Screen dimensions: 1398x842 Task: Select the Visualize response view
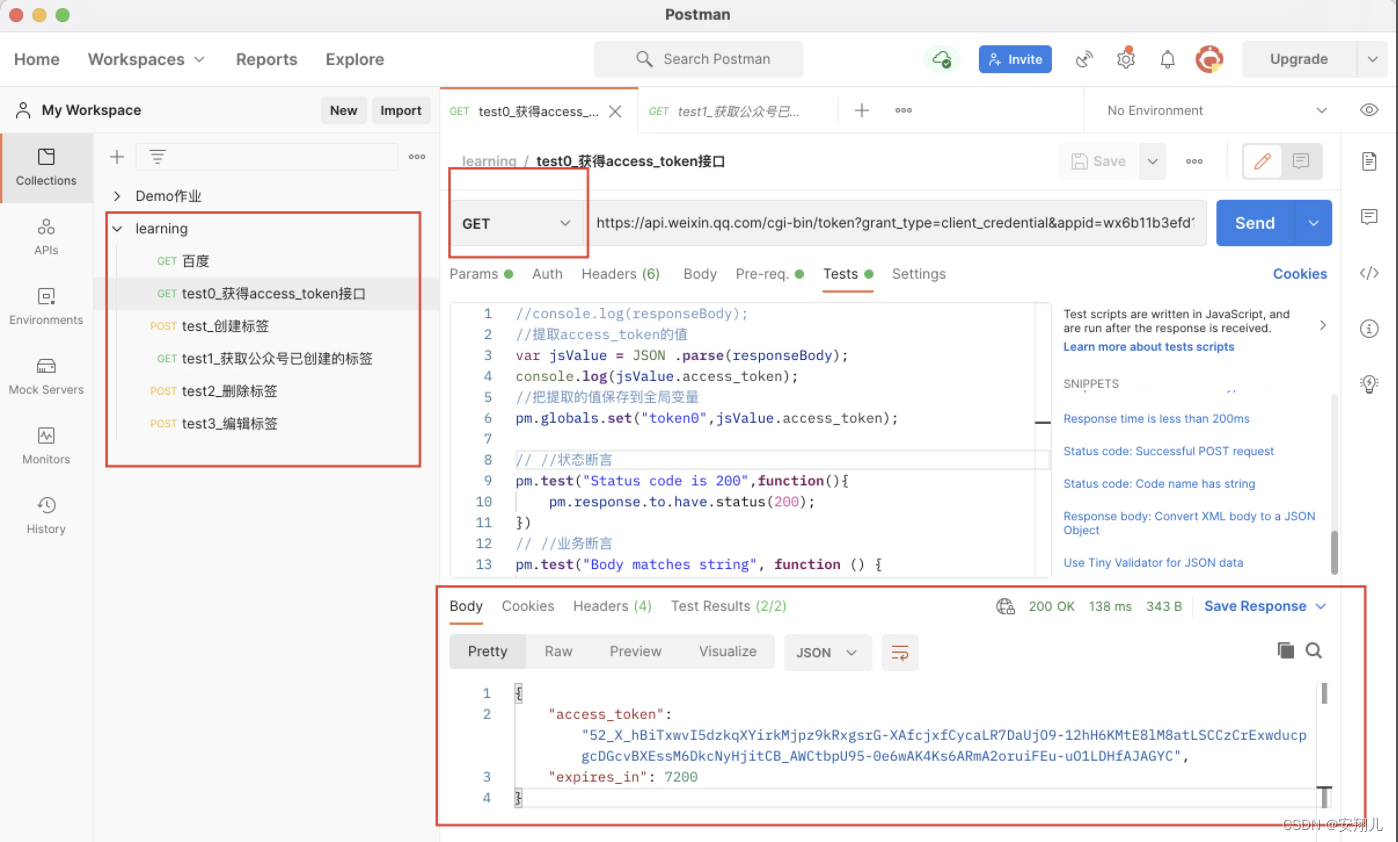(727, 651)
